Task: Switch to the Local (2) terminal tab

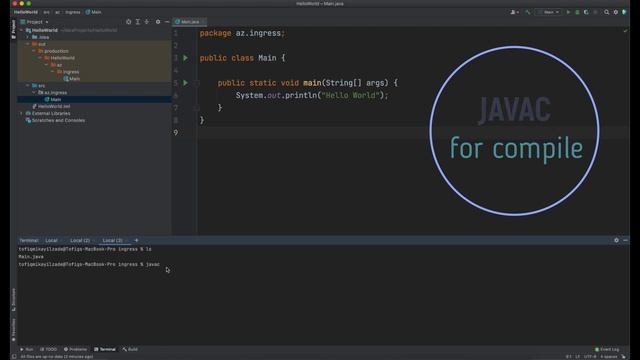Action: (x=80, y=240)
